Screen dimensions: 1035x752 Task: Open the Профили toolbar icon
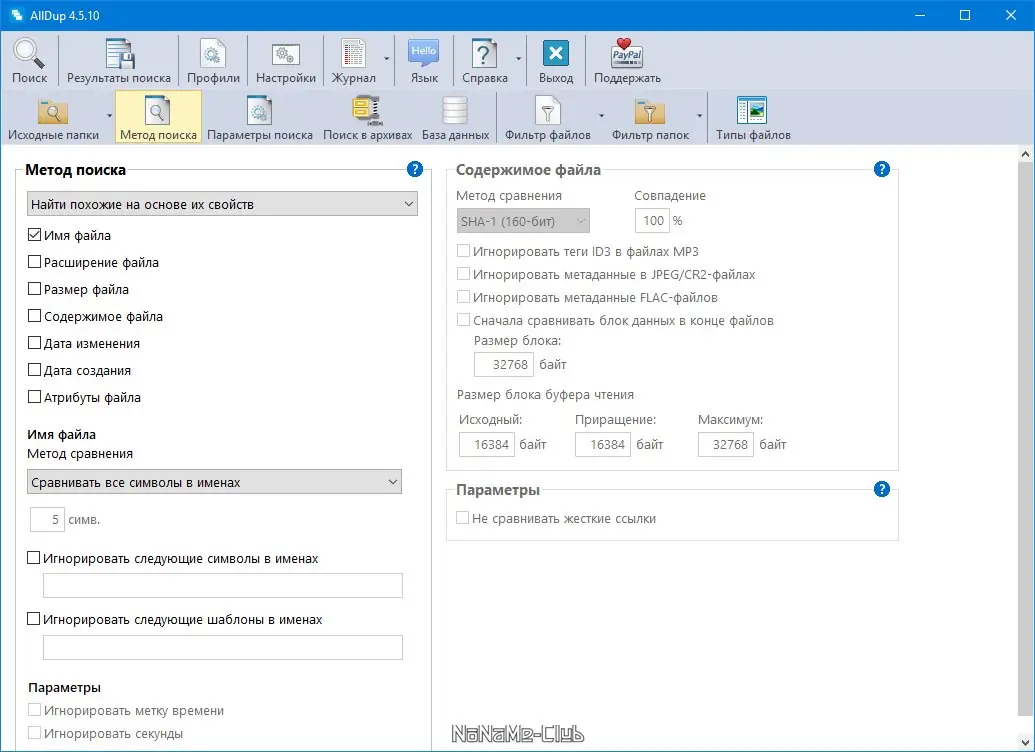coord(213,61)
